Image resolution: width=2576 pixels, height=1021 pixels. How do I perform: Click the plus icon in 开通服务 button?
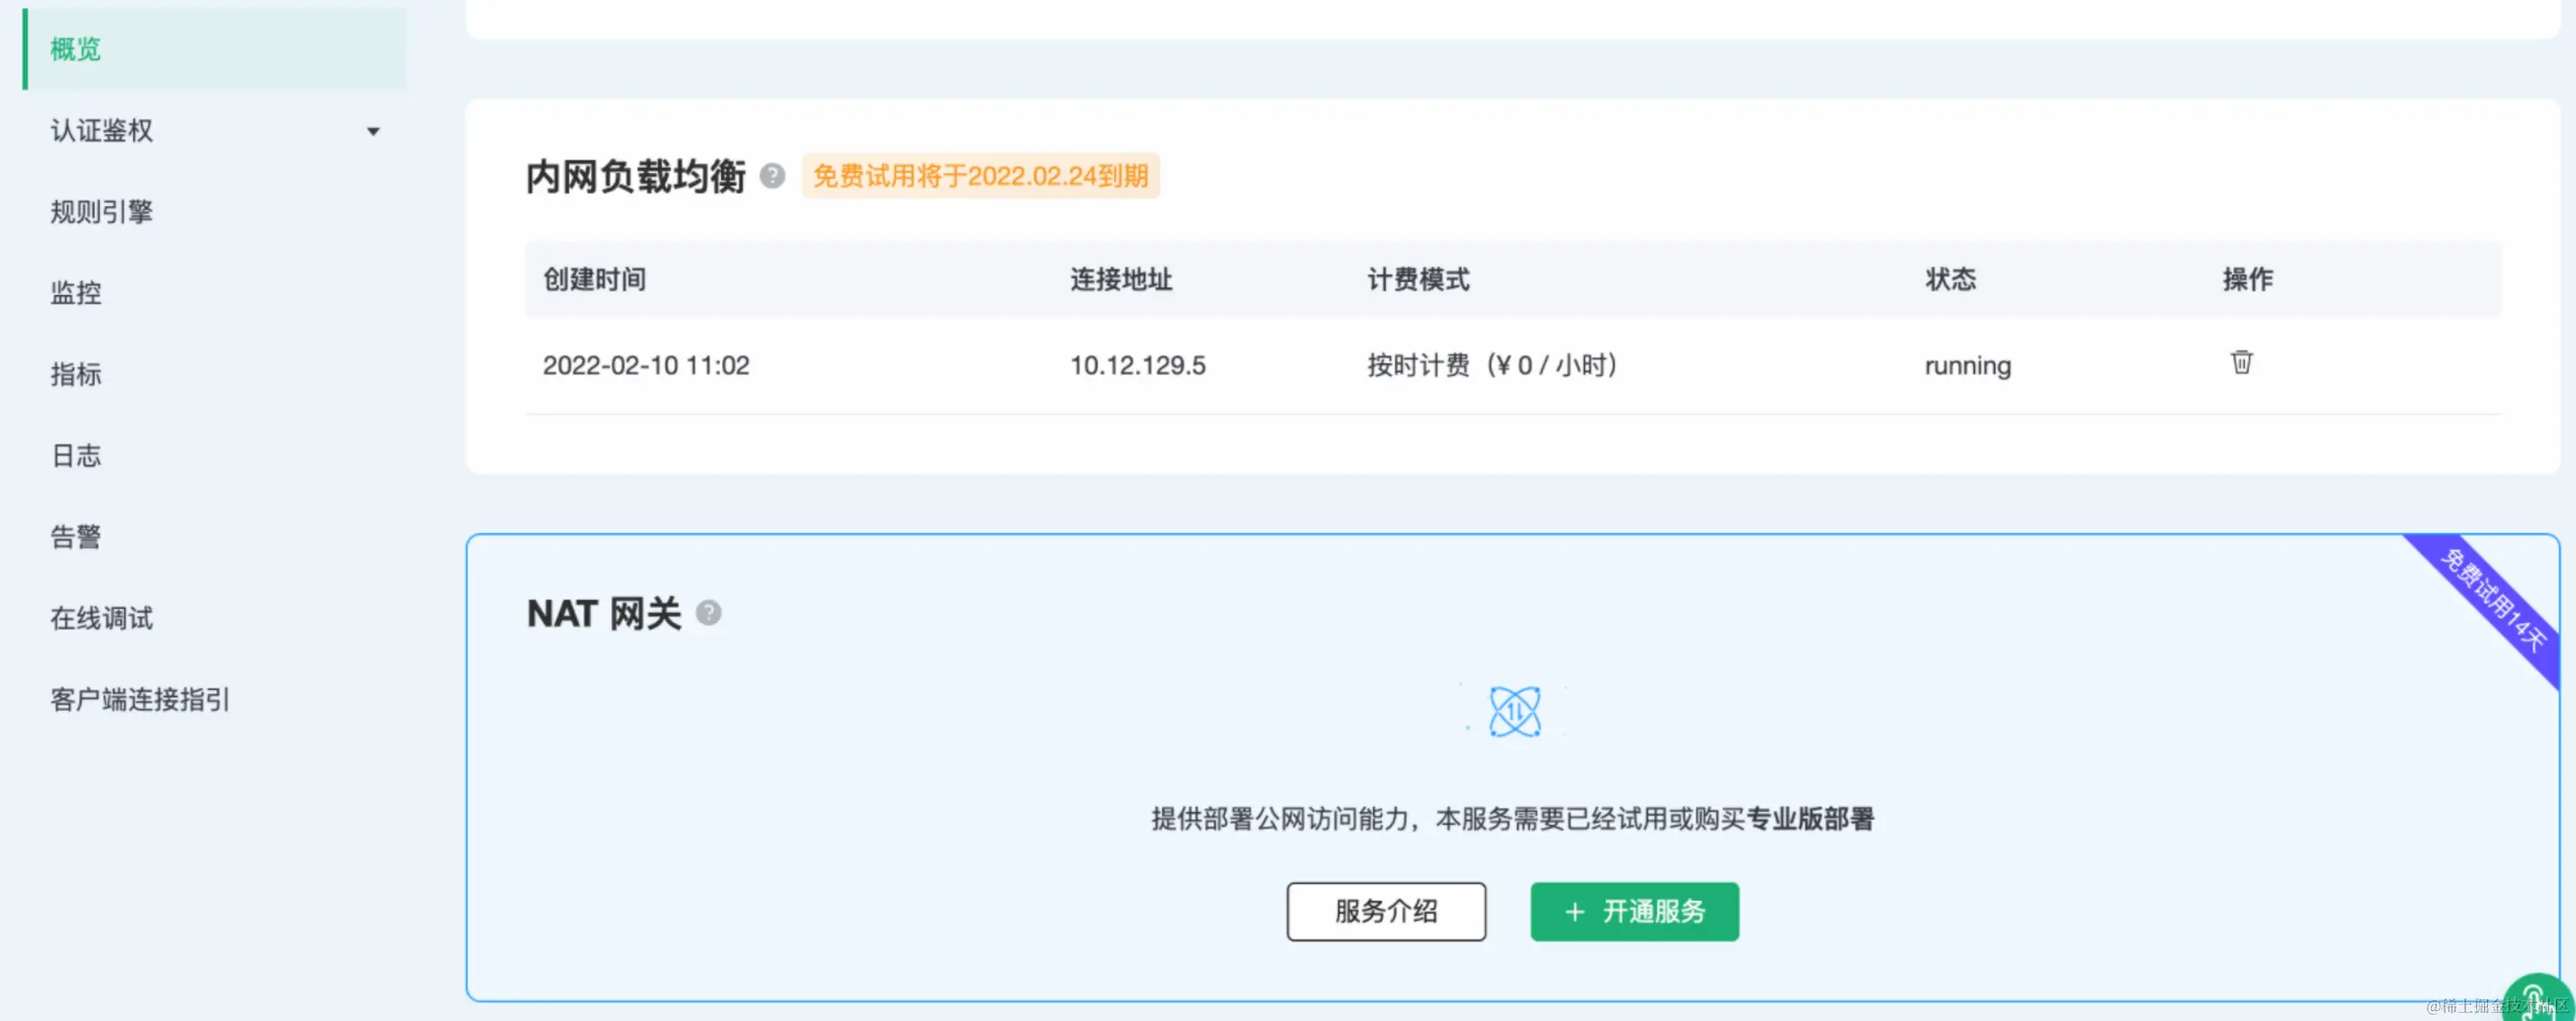click(x=1576, y=912)
